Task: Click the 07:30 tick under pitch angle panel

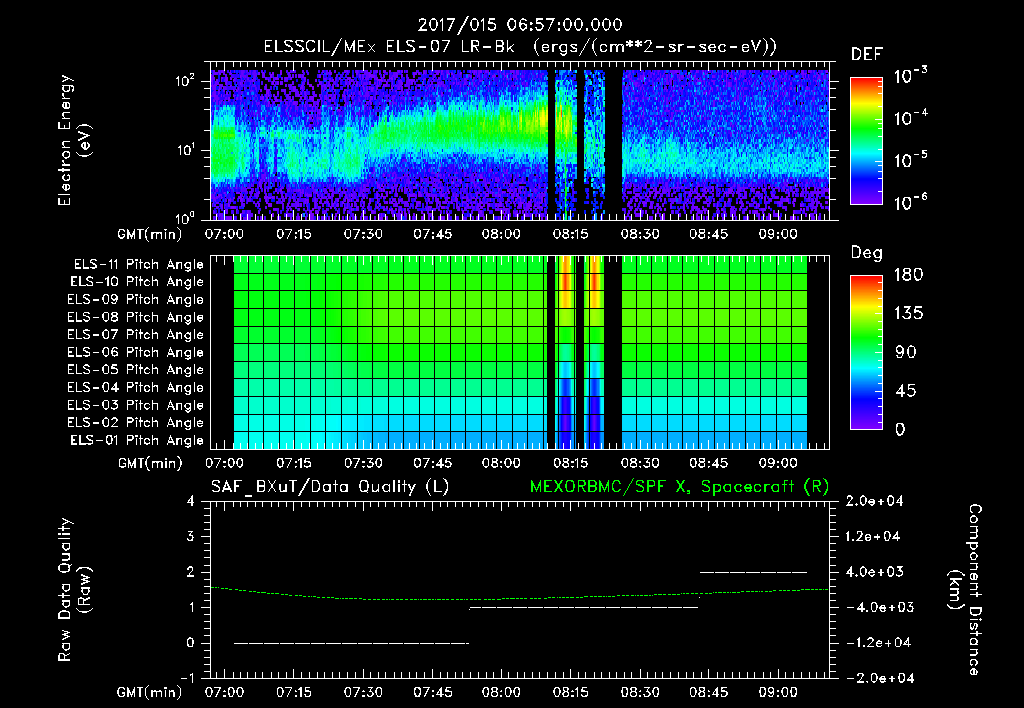Action: click(x=363, y=463)
